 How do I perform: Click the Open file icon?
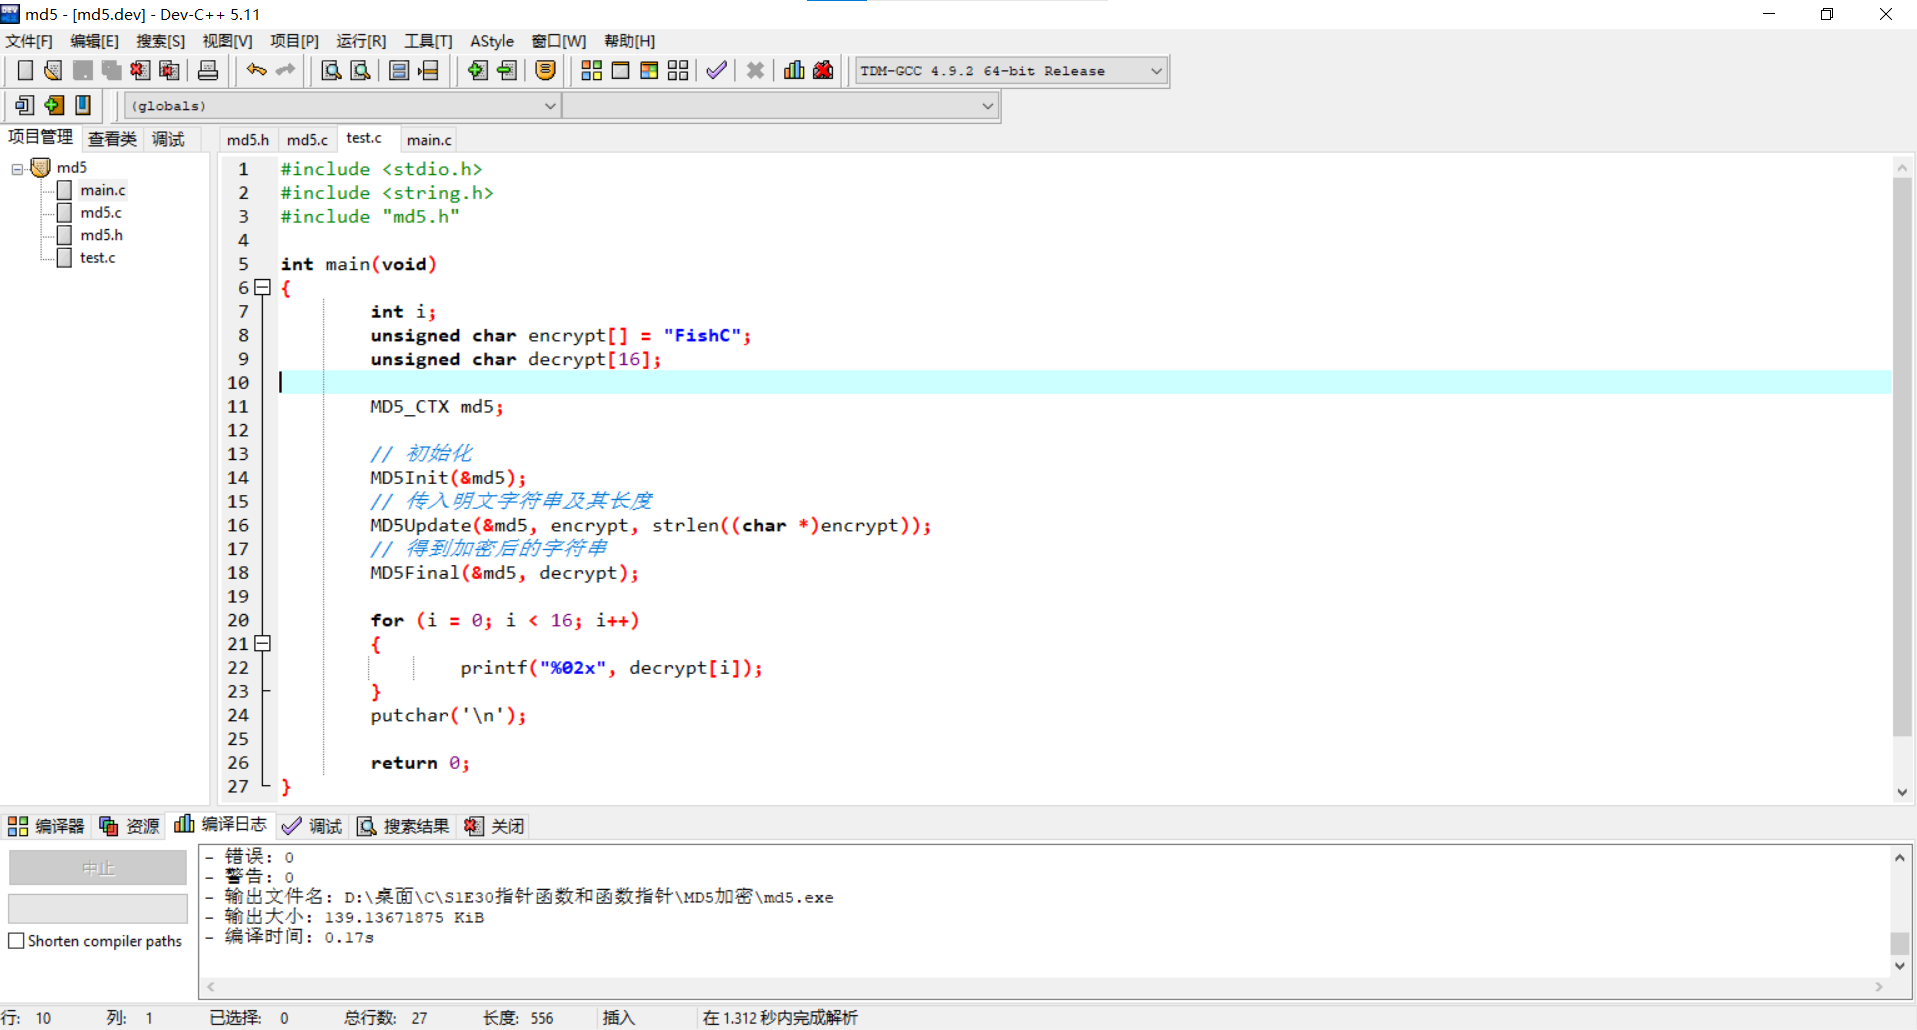53,70
